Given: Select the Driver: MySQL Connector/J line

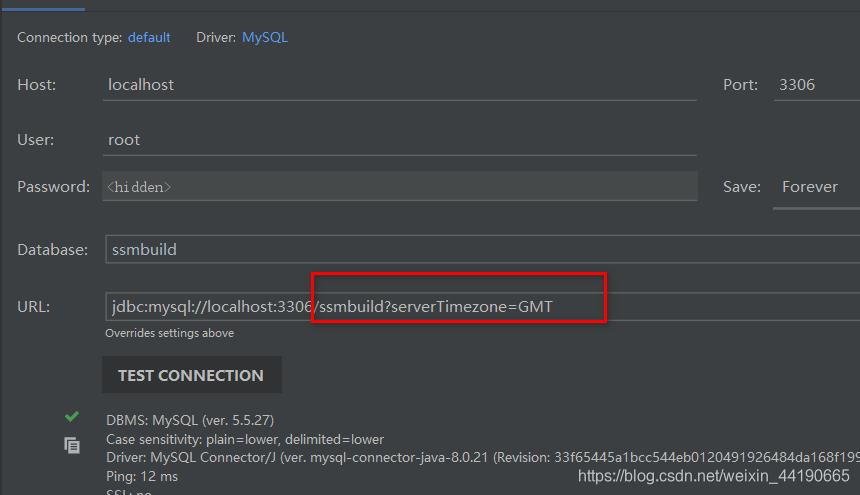Looking at the screenshot, I should [483, 457].
